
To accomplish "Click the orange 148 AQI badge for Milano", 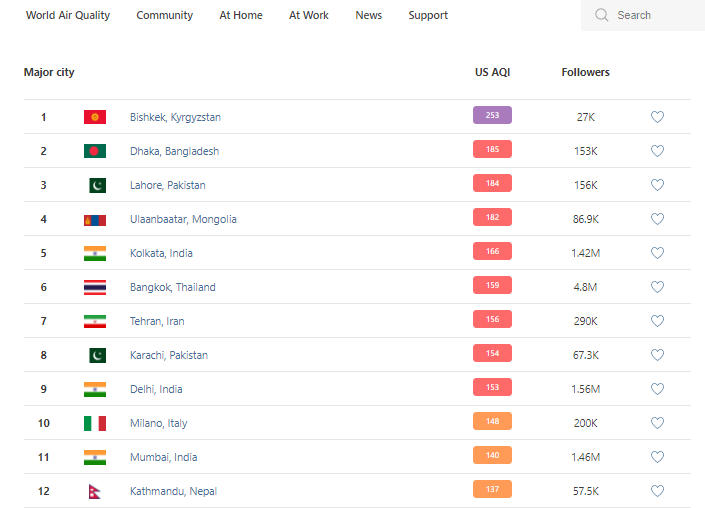I will [492, 421].
